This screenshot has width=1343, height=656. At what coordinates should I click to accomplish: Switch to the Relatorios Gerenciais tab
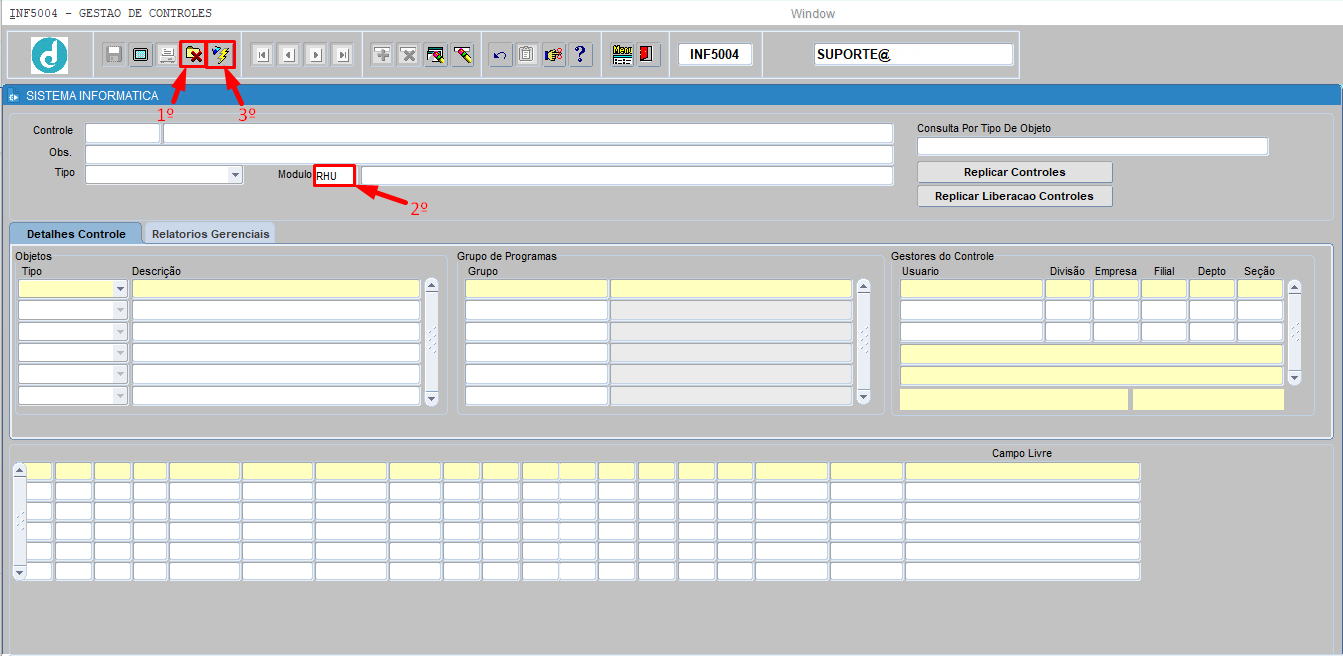click(210, 233)
